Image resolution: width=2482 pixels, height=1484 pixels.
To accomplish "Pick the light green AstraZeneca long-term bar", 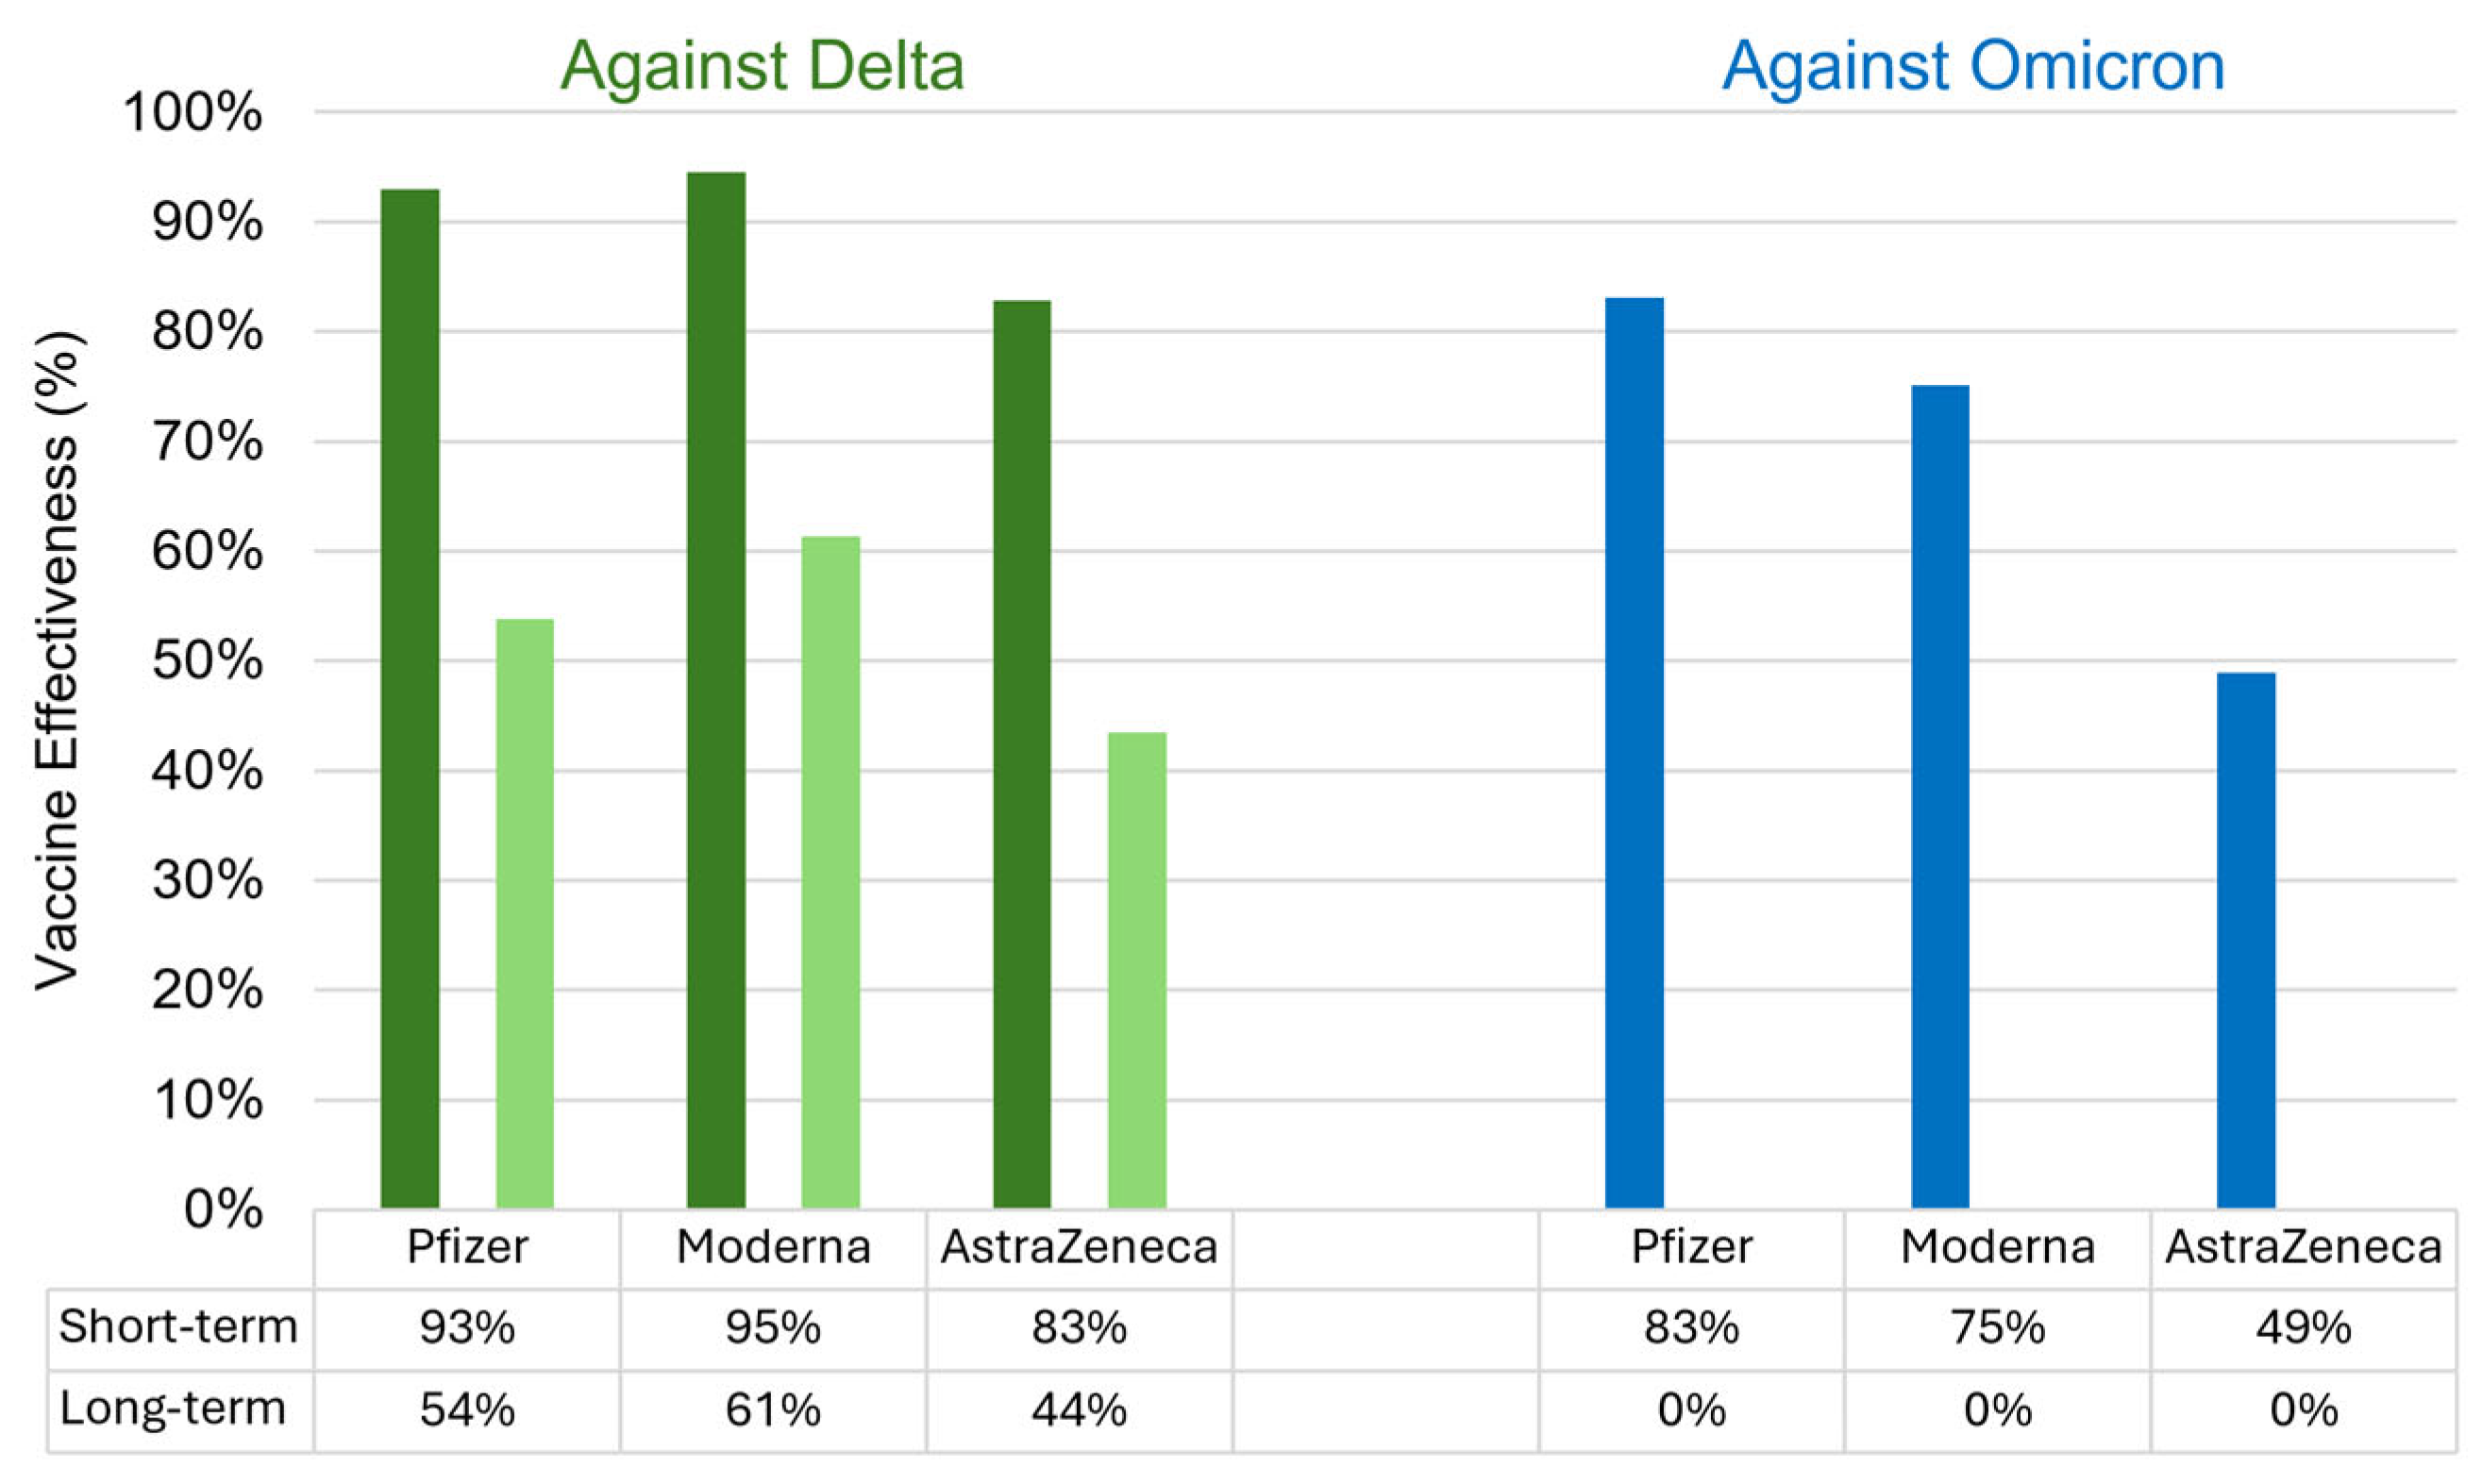I will tap(1137, 970).
